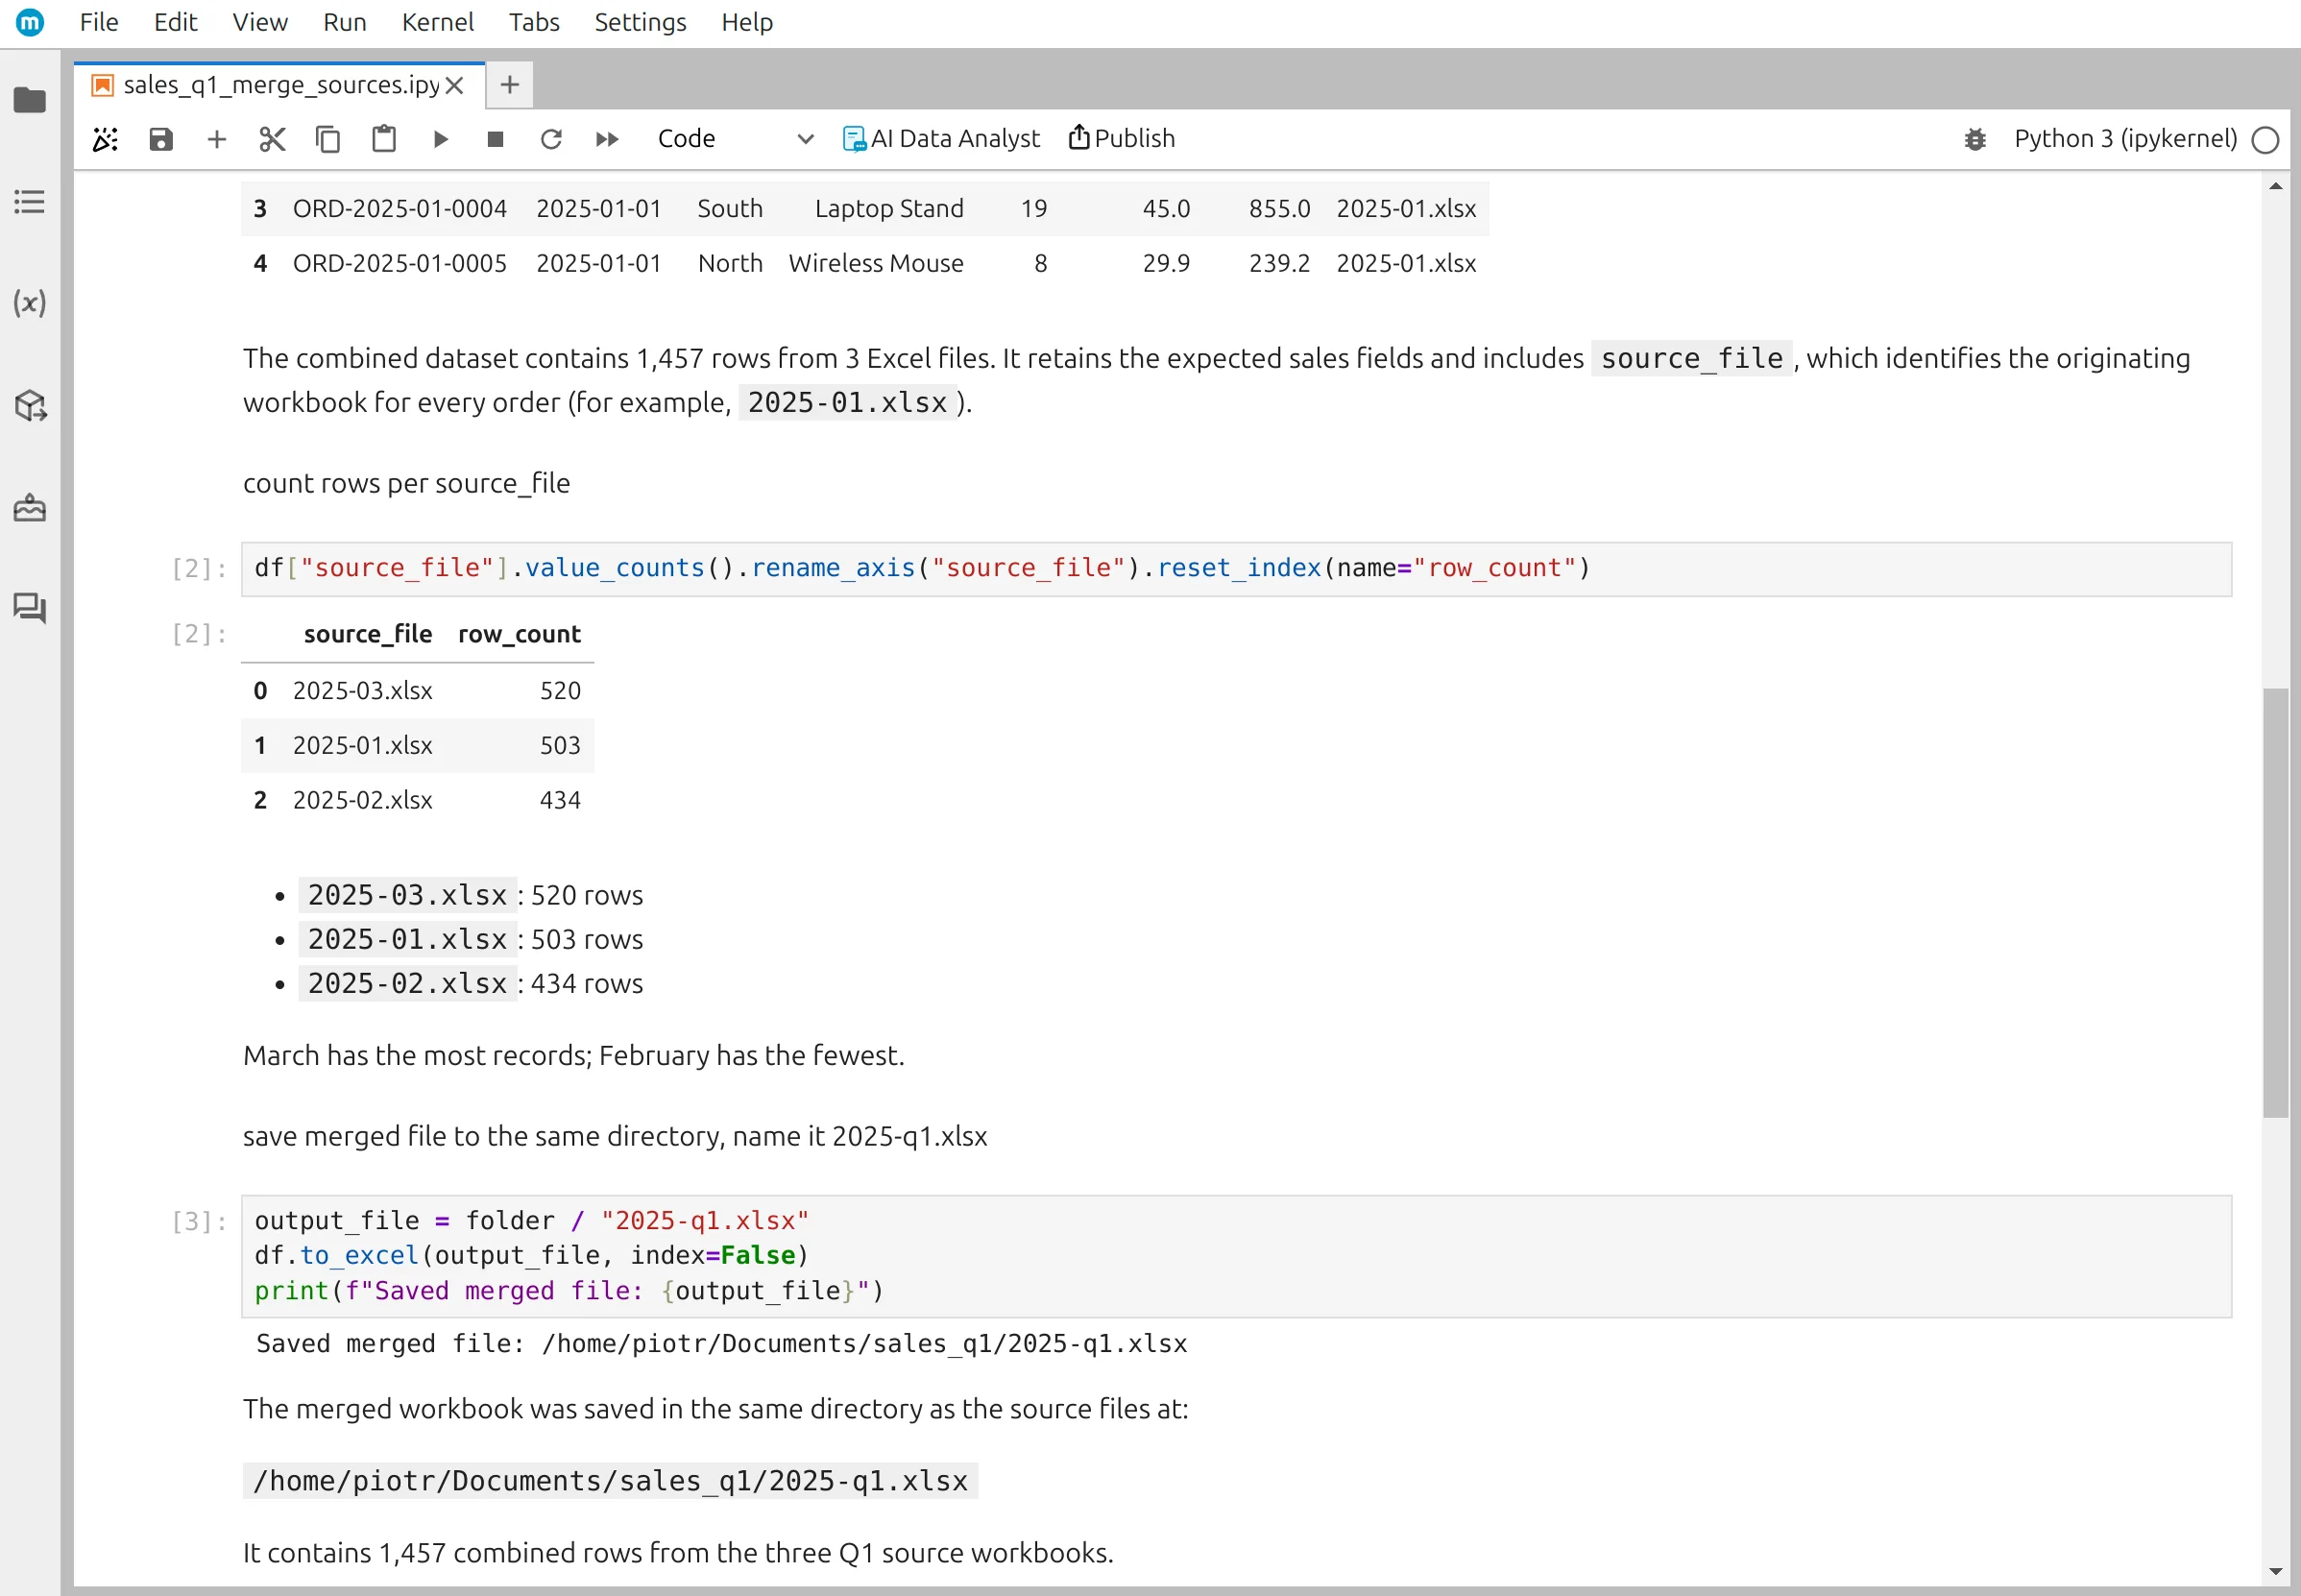The height and width of the screenshot is (1596, 2301).
Task: Select the sales_q1_merge_sources.ipynb tab
Action: (280, 85)
